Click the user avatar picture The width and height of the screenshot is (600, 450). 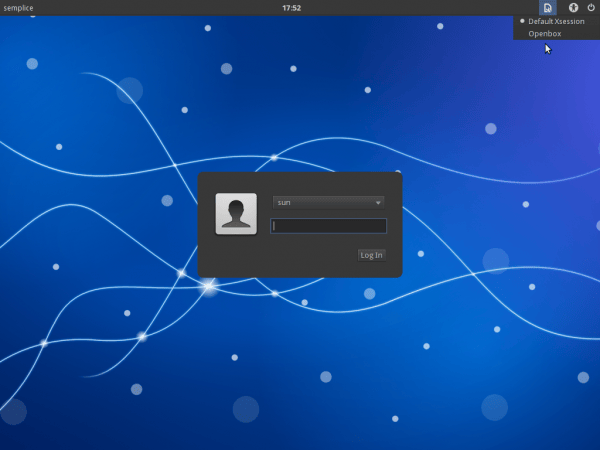(236, 214)
